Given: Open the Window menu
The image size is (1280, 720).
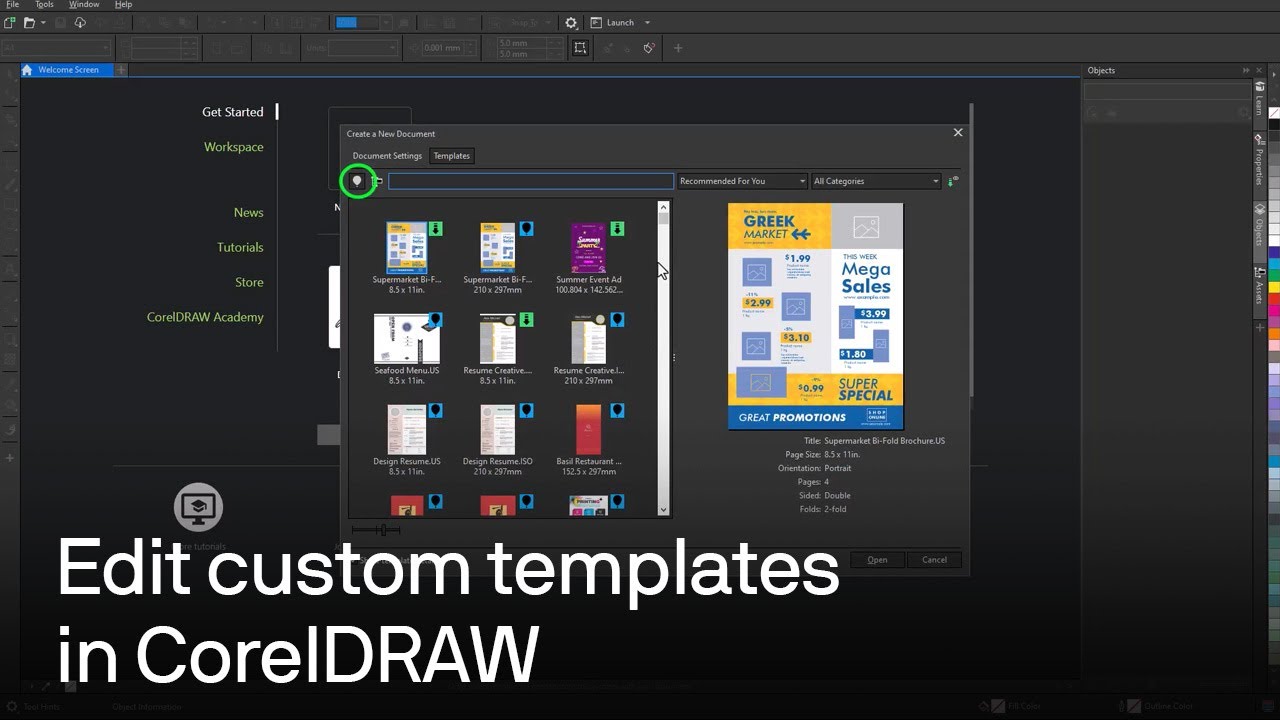Looking at the screenshot, I should click(84, 5).
